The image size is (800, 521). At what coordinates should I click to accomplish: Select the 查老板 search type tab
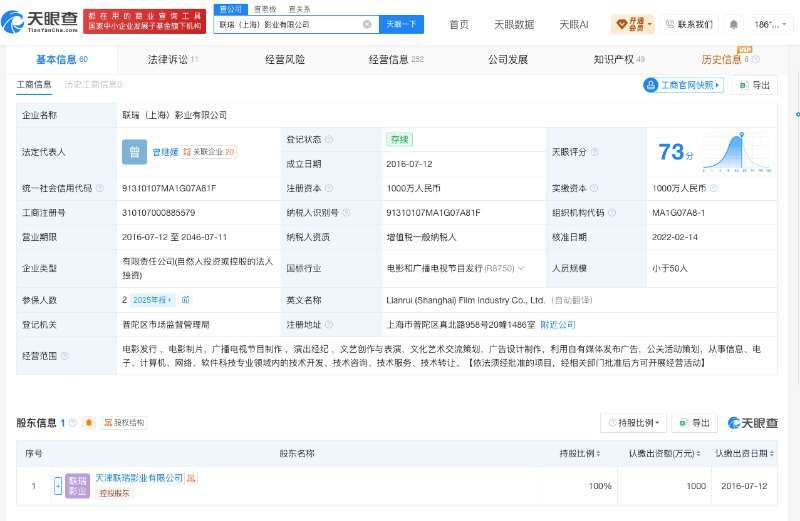coord(265,9)
